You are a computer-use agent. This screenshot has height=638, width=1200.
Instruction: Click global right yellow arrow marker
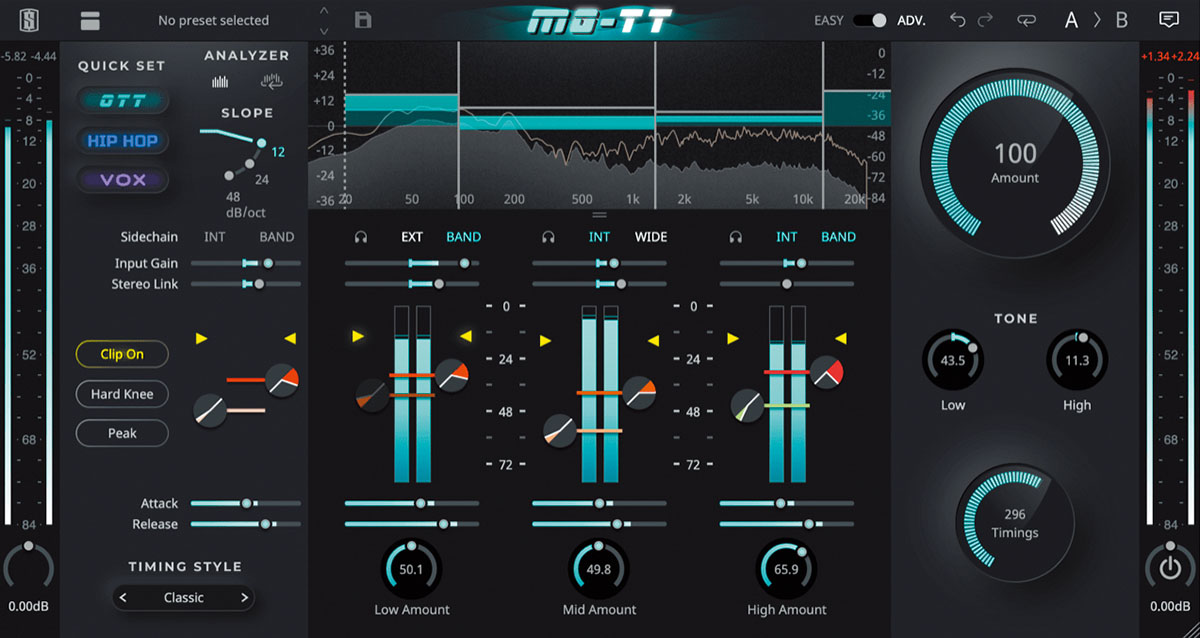pos(290,339)
